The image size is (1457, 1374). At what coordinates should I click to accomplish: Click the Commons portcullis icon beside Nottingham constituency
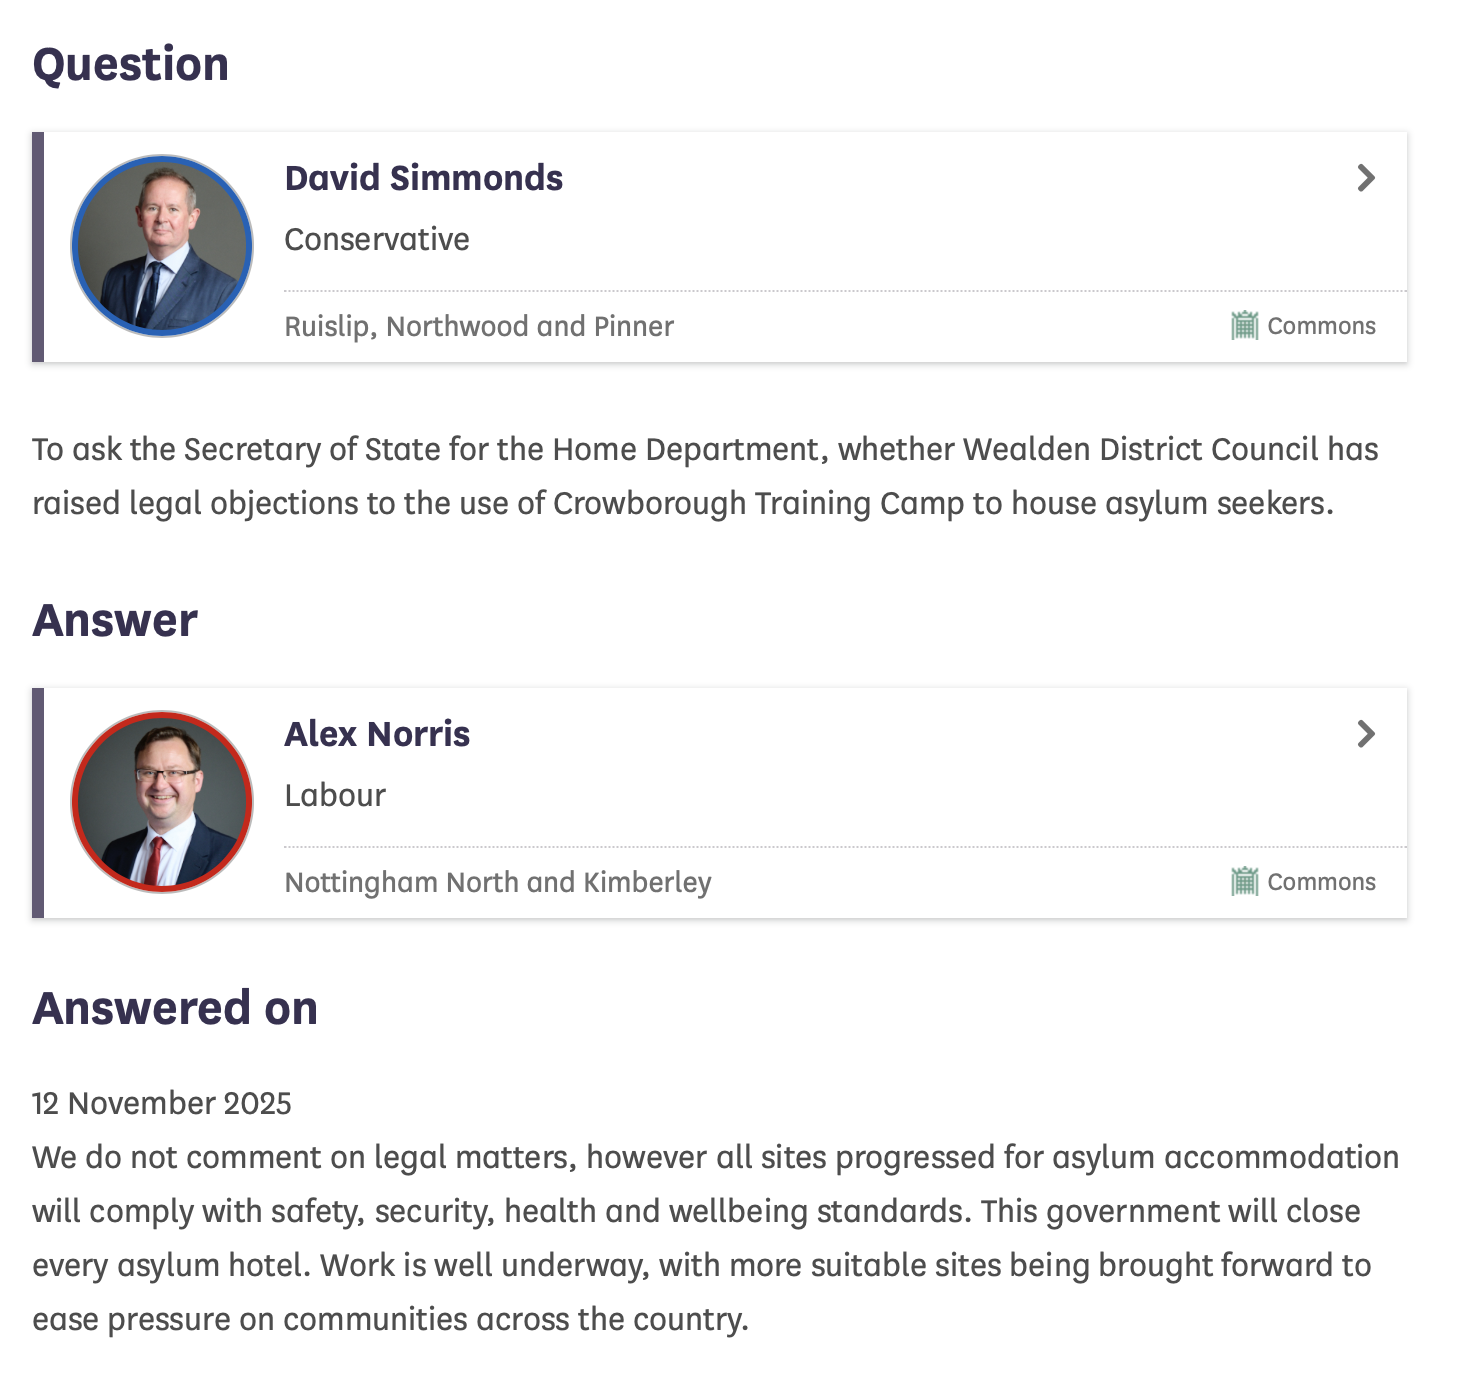coord(1244,882)
